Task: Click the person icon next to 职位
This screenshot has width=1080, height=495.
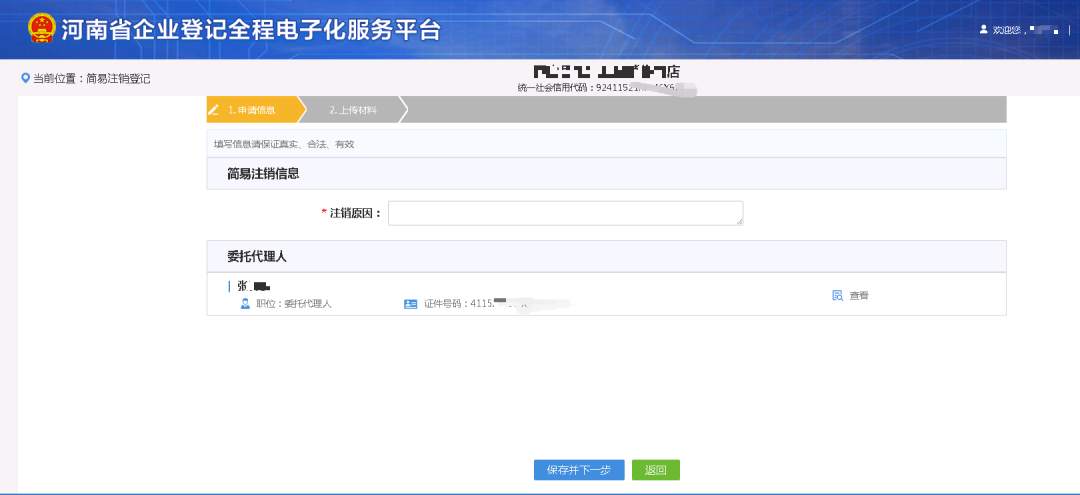Action: click(245, 304)
